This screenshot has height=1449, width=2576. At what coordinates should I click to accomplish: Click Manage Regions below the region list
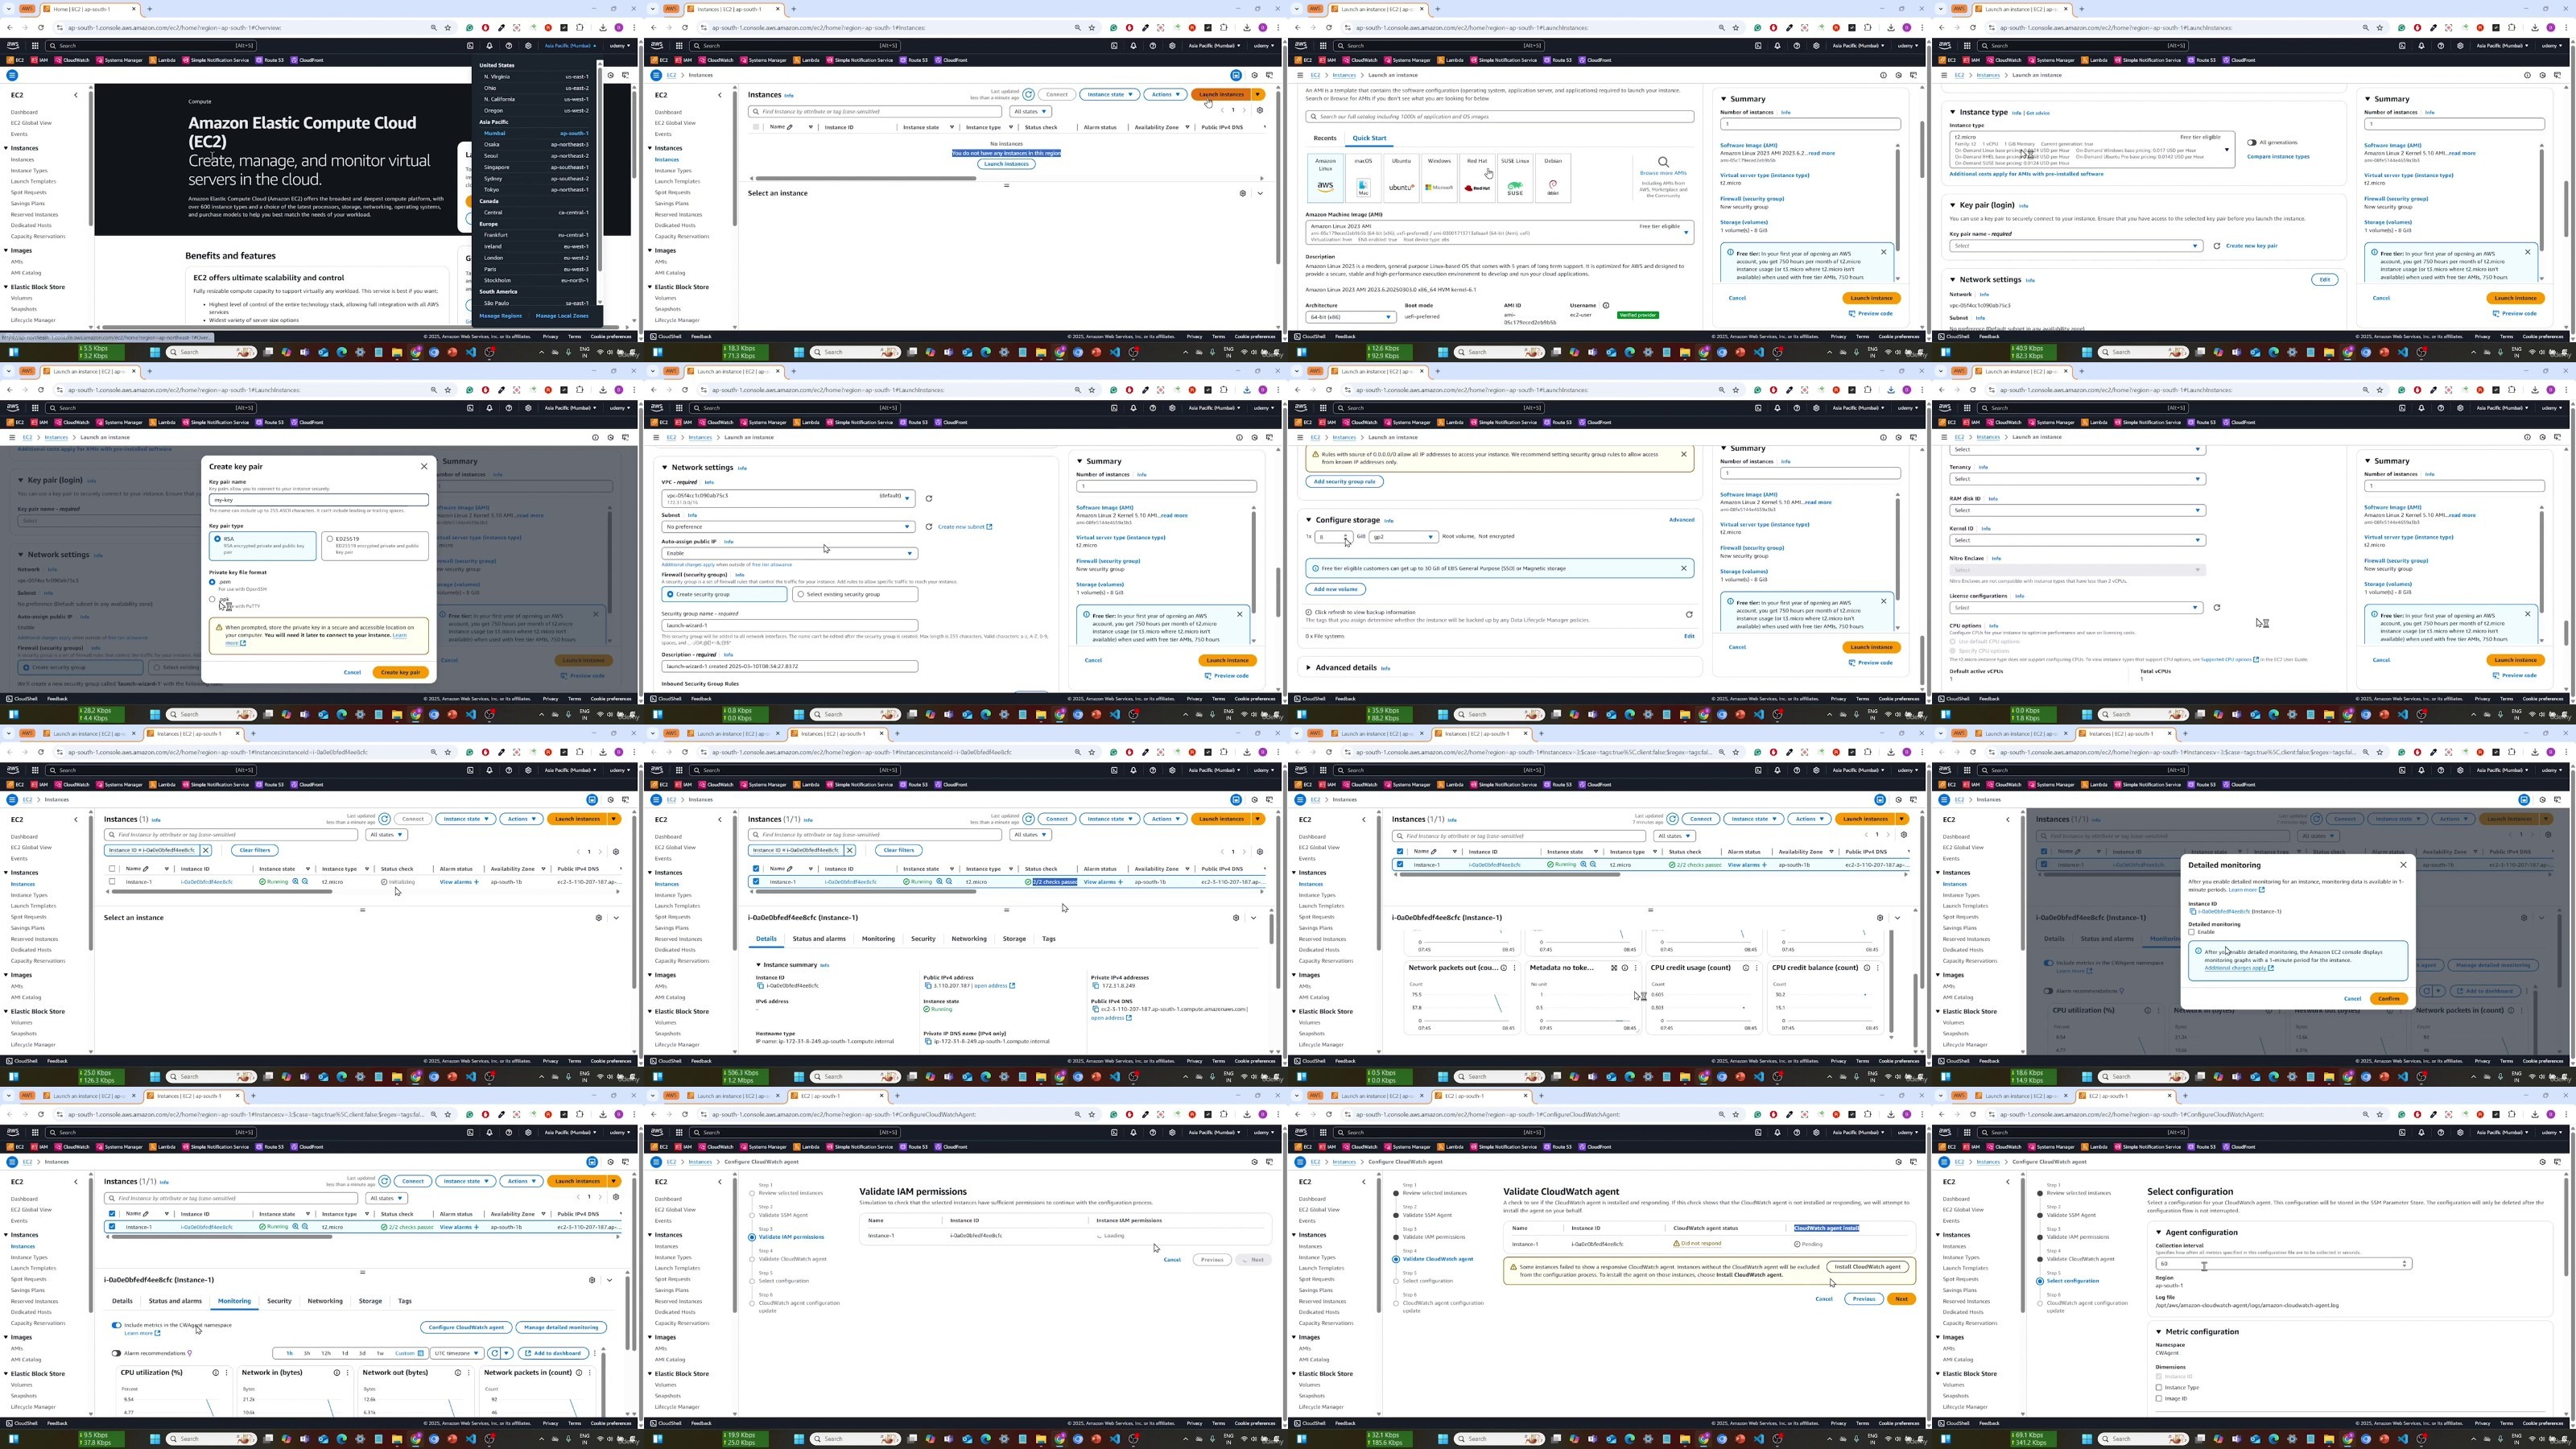(x=500, y=316)
